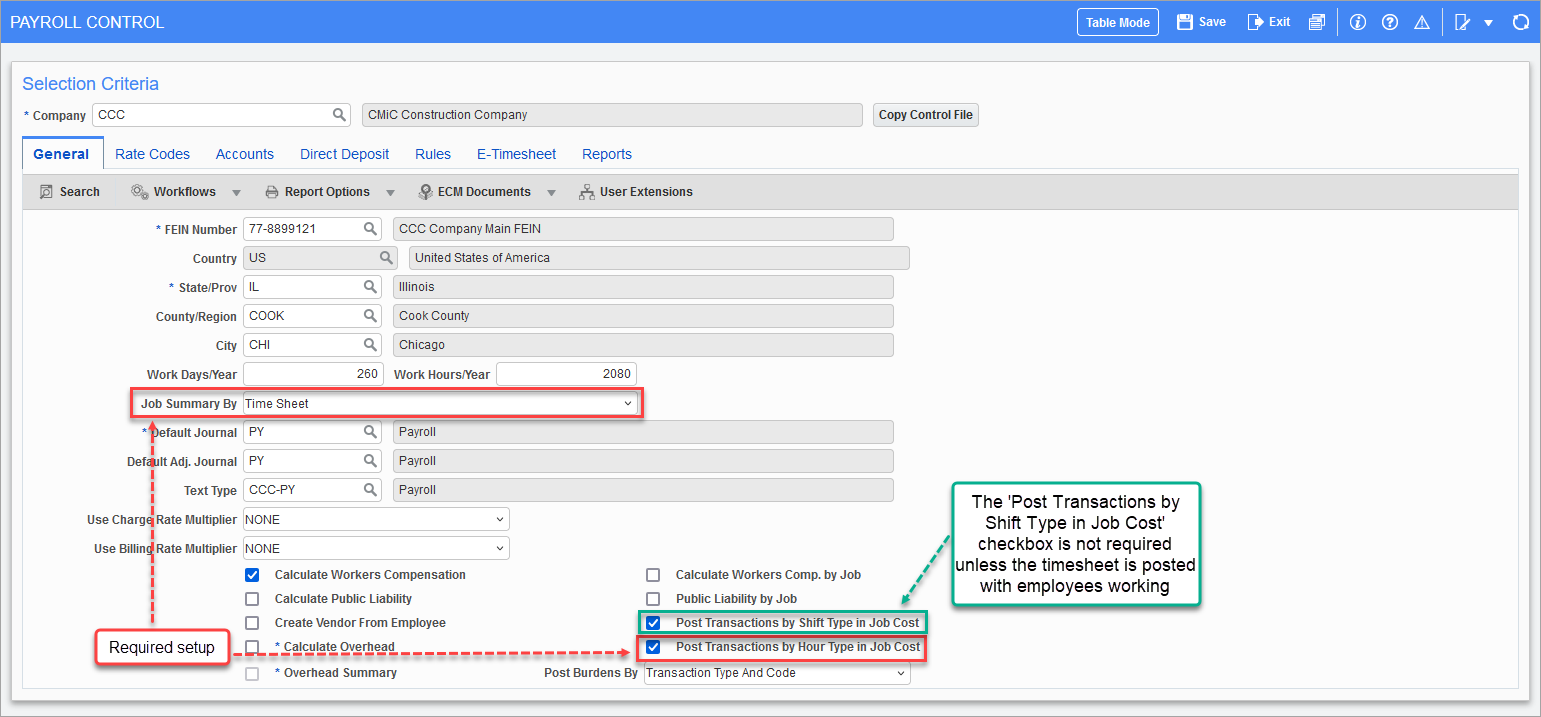Click the Copy Control File button
1541x717 pixels.
pyautogui.click(x=925, y=114)
